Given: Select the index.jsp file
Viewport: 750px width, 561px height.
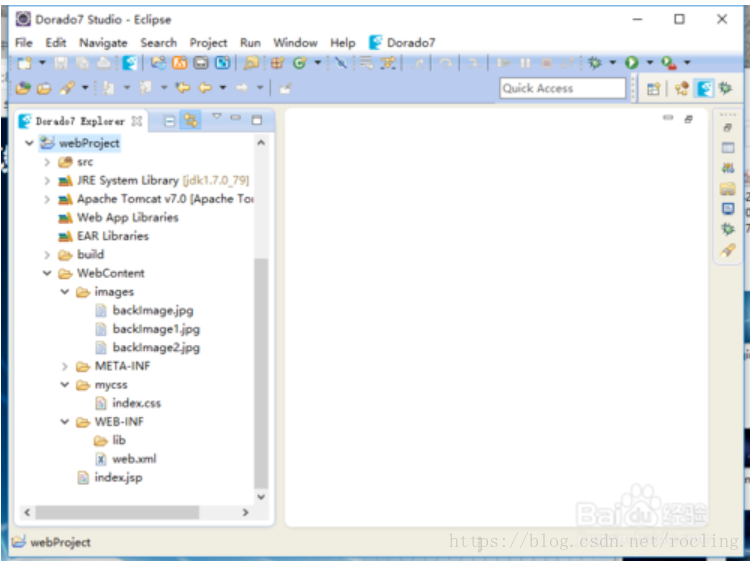Looking at the screenshot, I should click(110, 478).
